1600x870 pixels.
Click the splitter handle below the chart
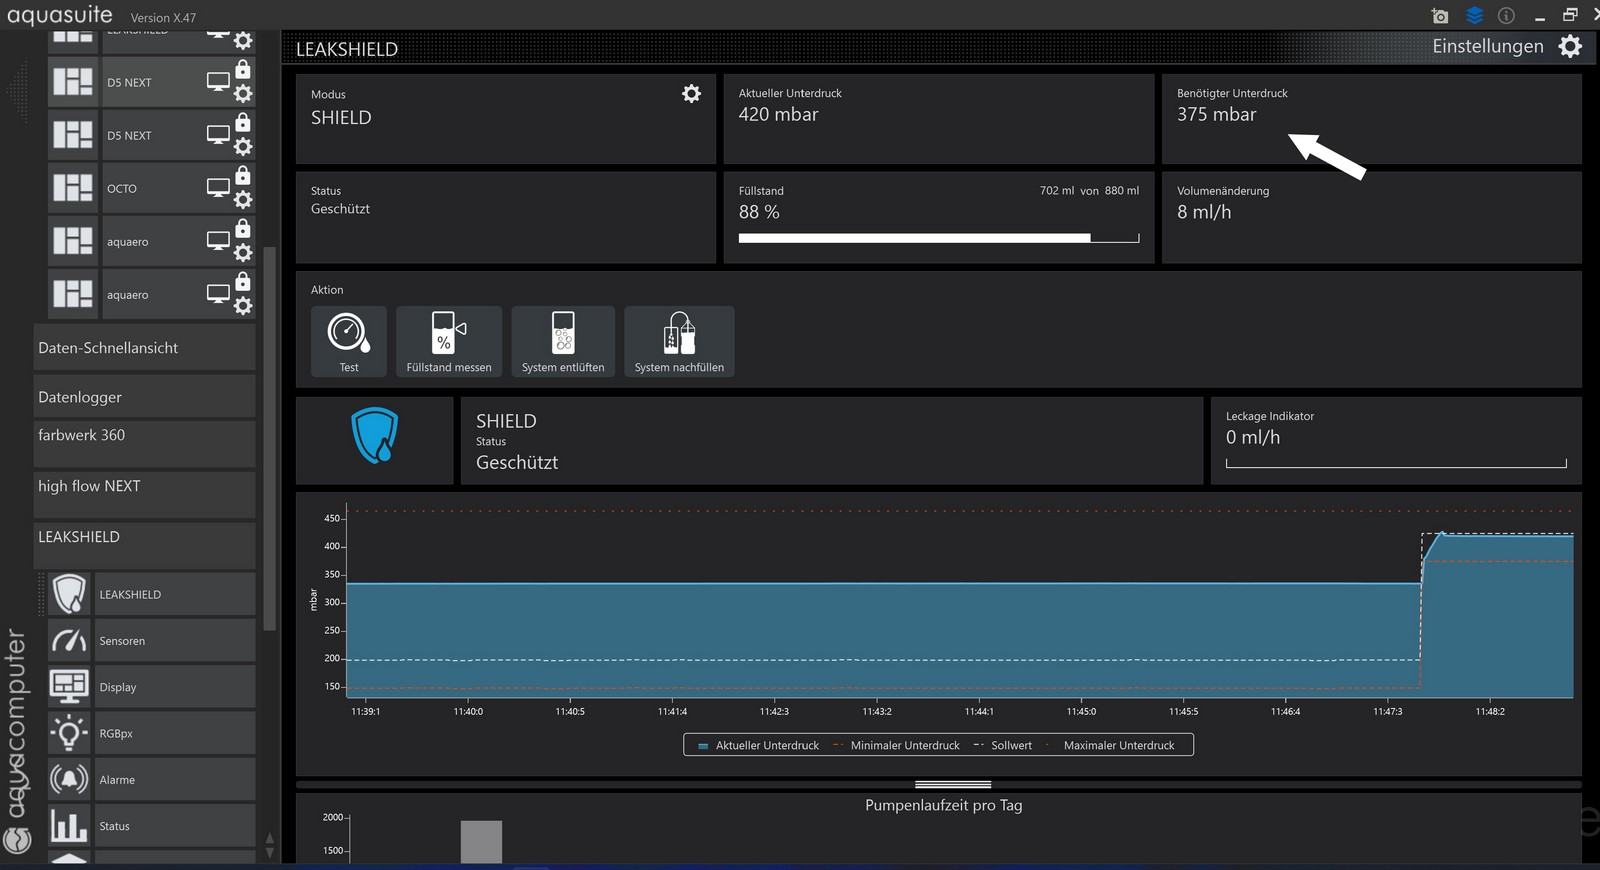(953, 784)
